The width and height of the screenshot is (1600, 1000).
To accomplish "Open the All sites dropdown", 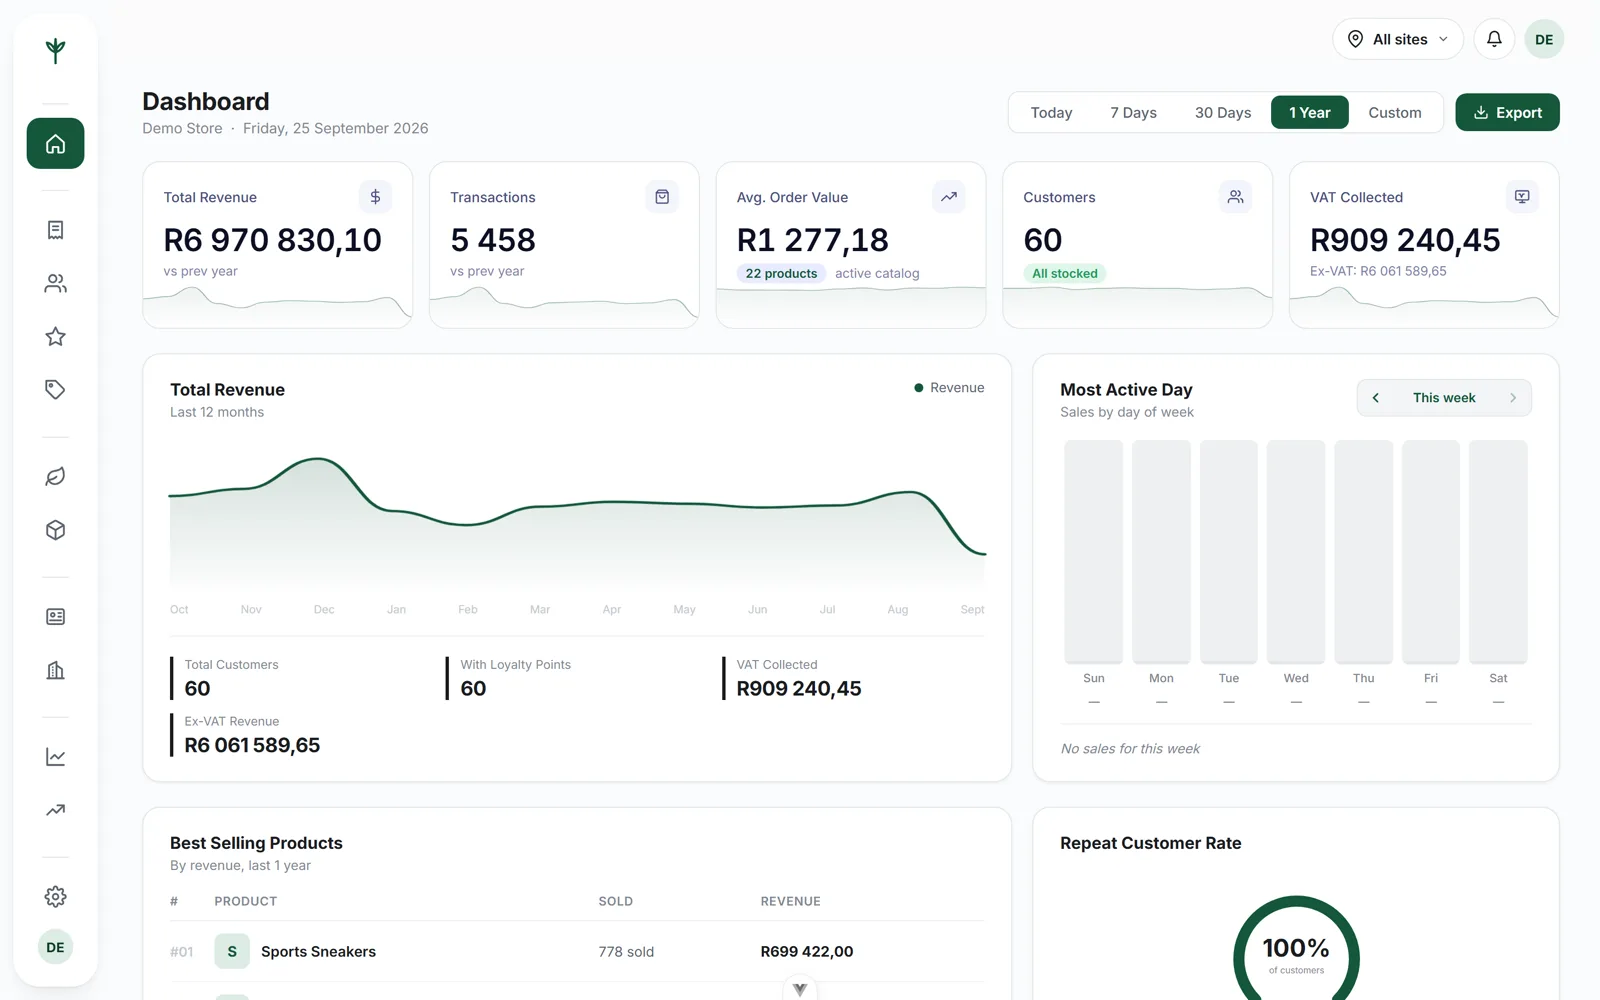I will [x=1397, y=39].
